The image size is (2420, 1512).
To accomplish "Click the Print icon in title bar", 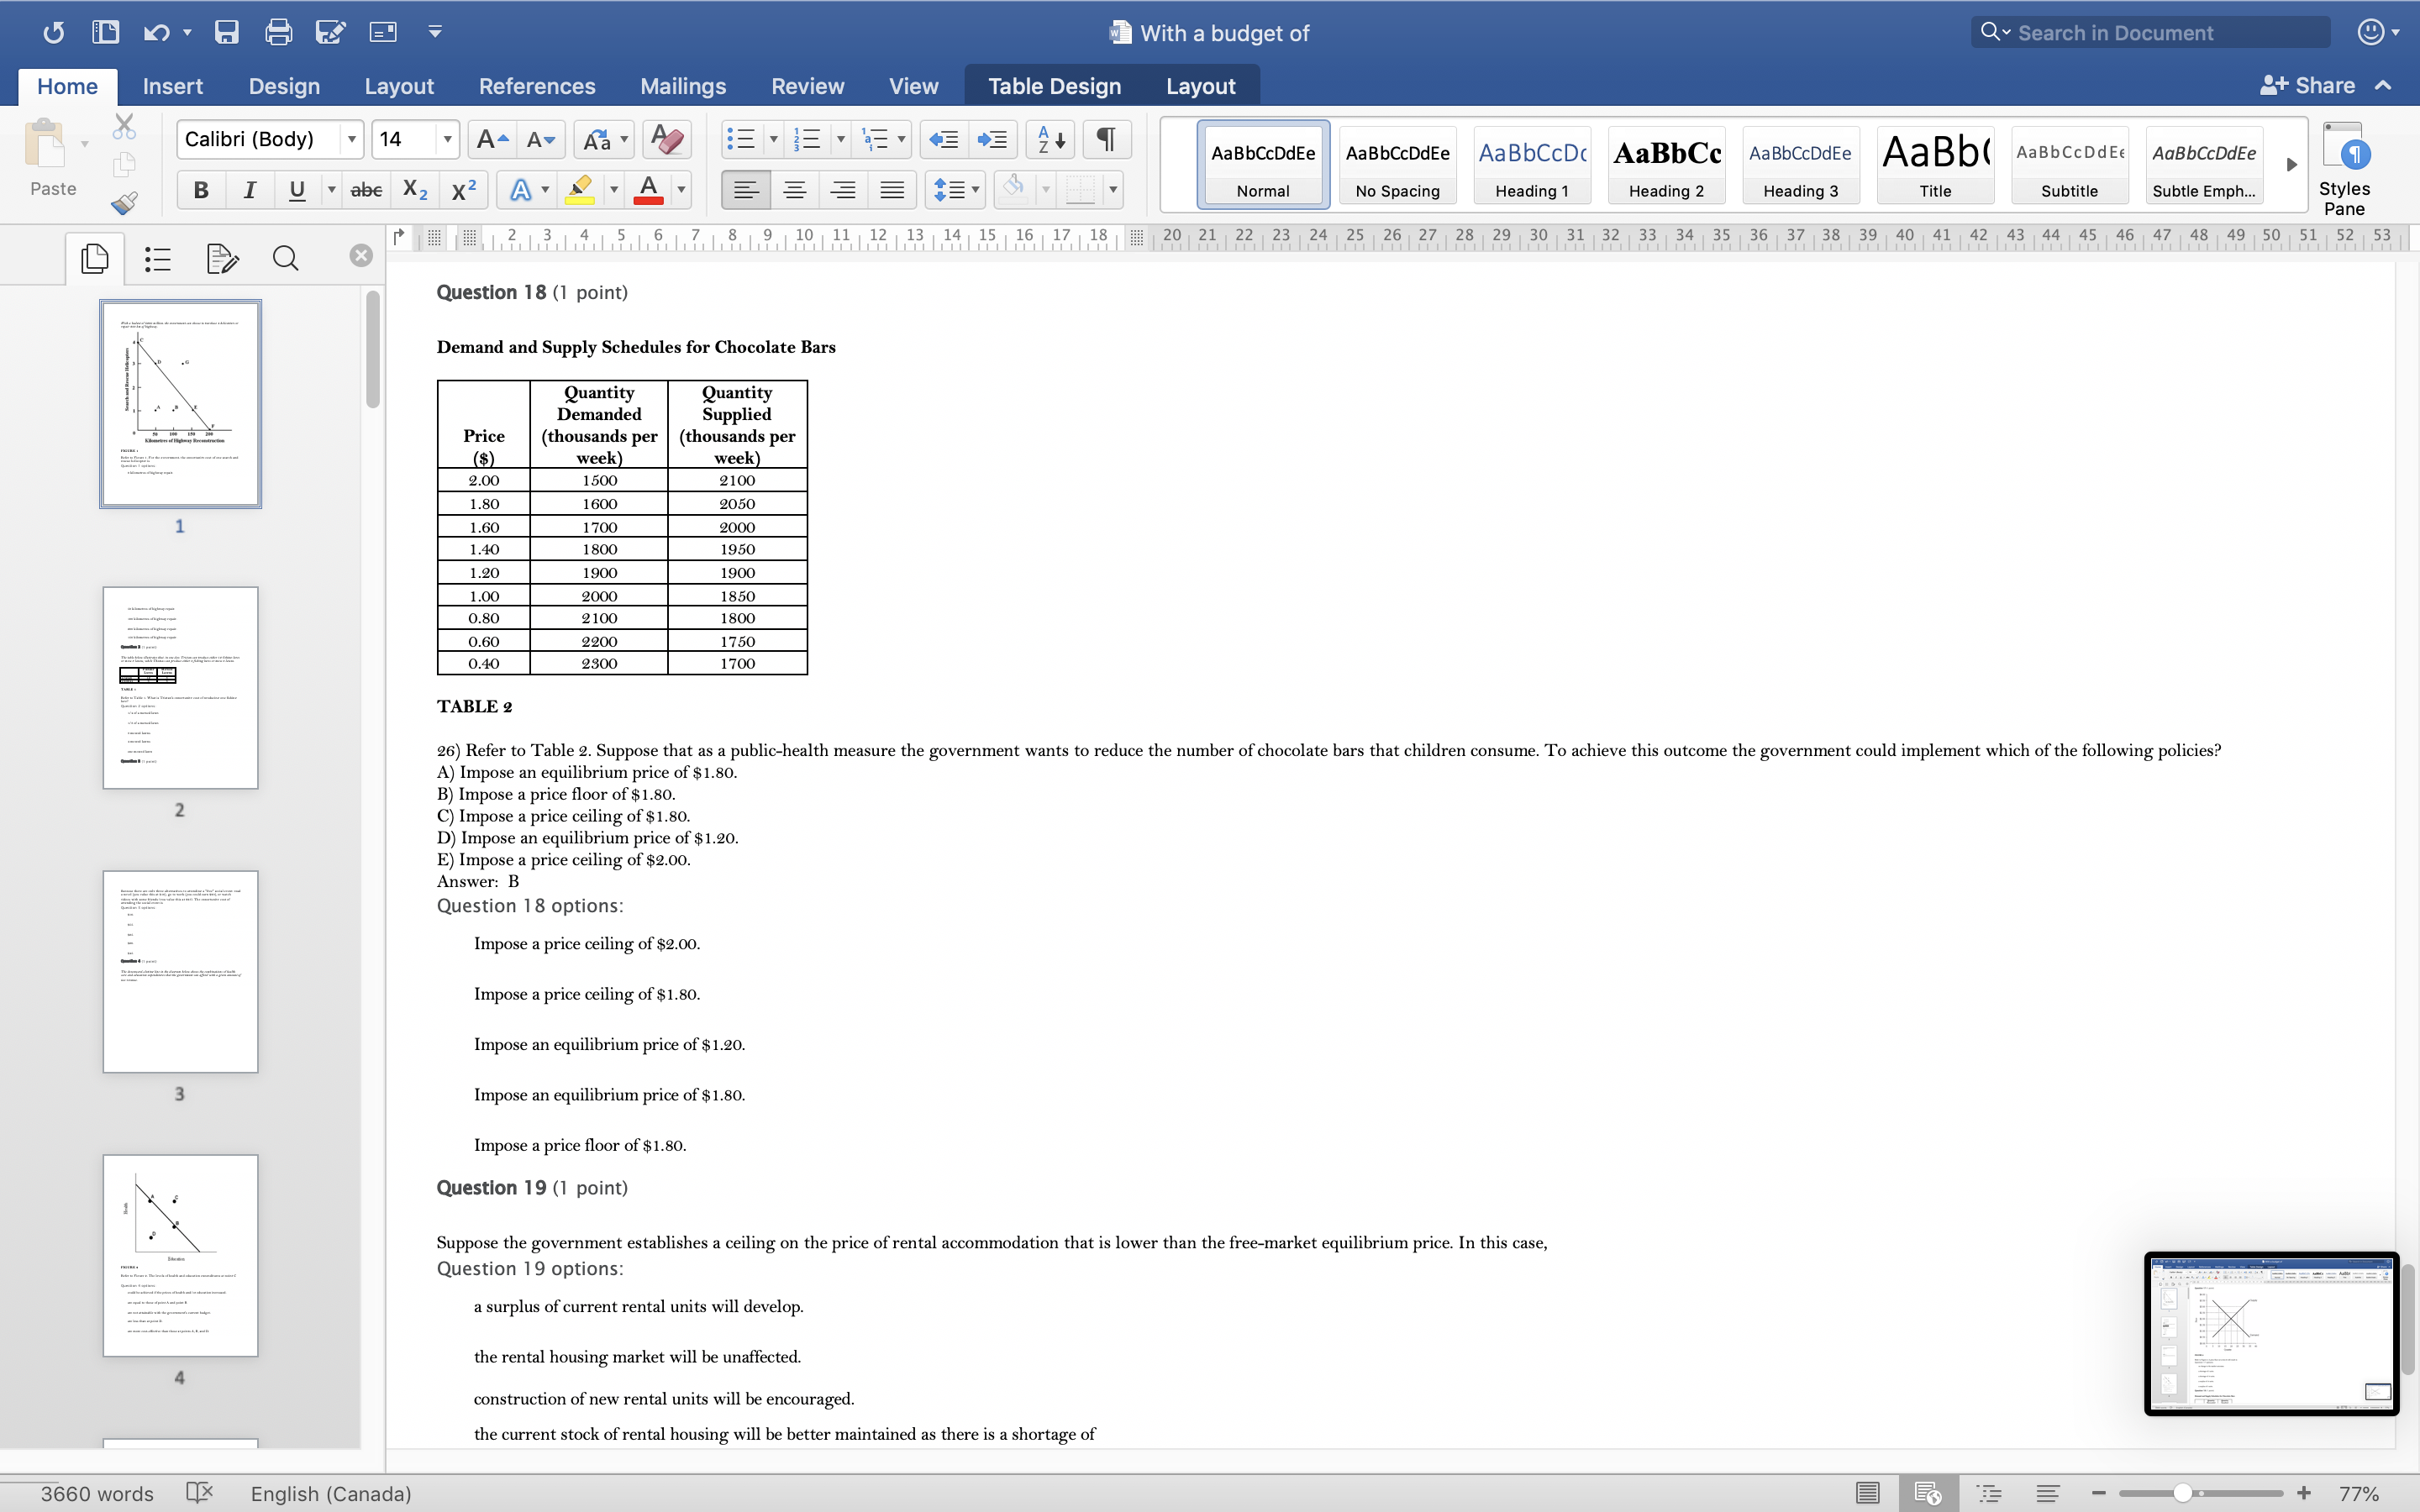I will [278, 32].
